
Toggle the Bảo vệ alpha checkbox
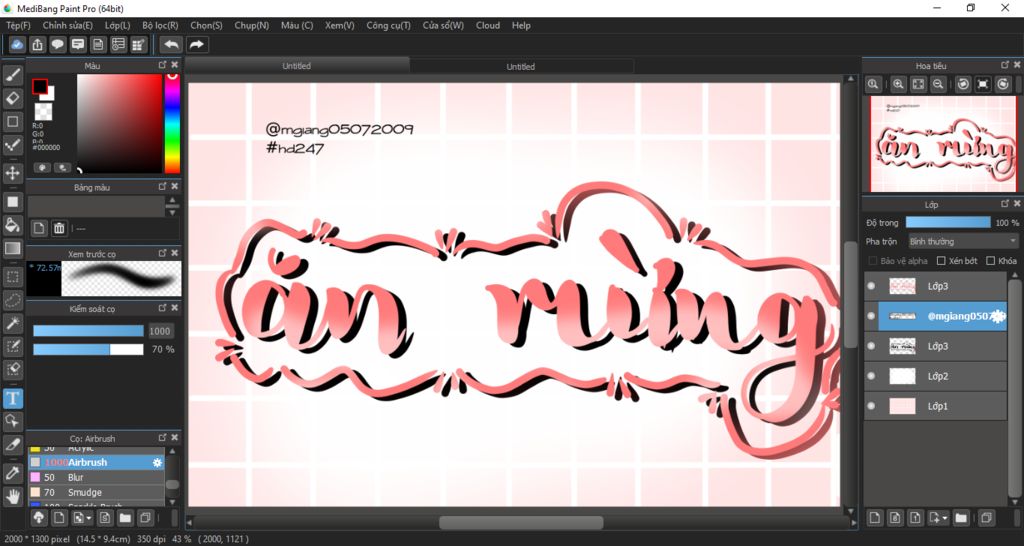pos(873,261)
